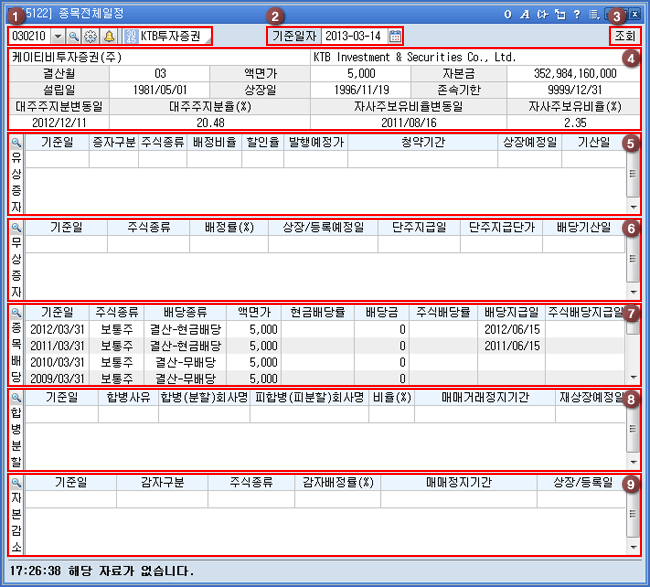Click the 기준일자 date input field
Image resolution: width=650 pixels, height=587 pixels.
(354, 36)
